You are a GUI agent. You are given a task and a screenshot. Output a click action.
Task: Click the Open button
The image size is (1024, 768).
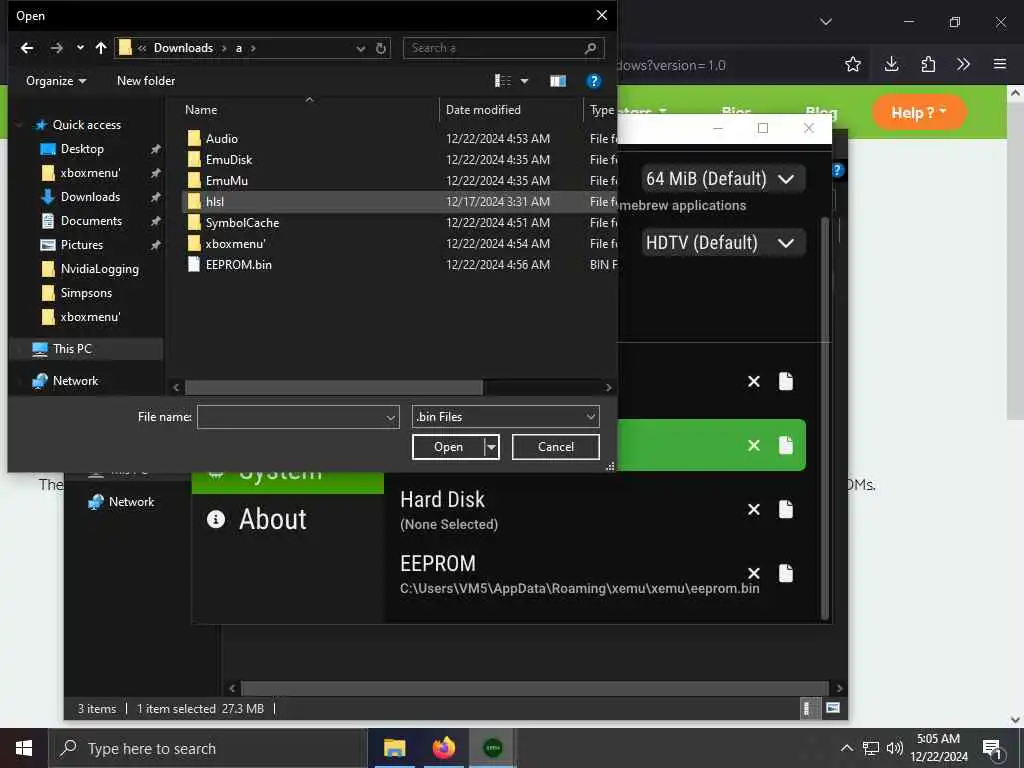[x=448, y=447]
